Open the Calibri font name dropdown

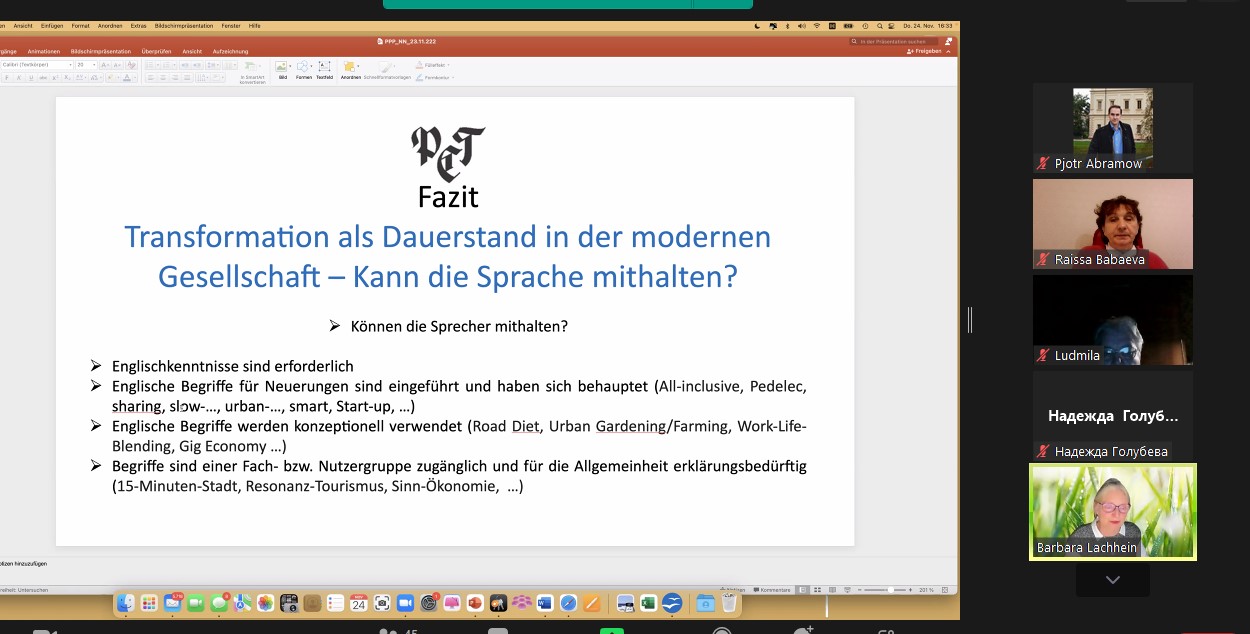(x=36, y=65)
